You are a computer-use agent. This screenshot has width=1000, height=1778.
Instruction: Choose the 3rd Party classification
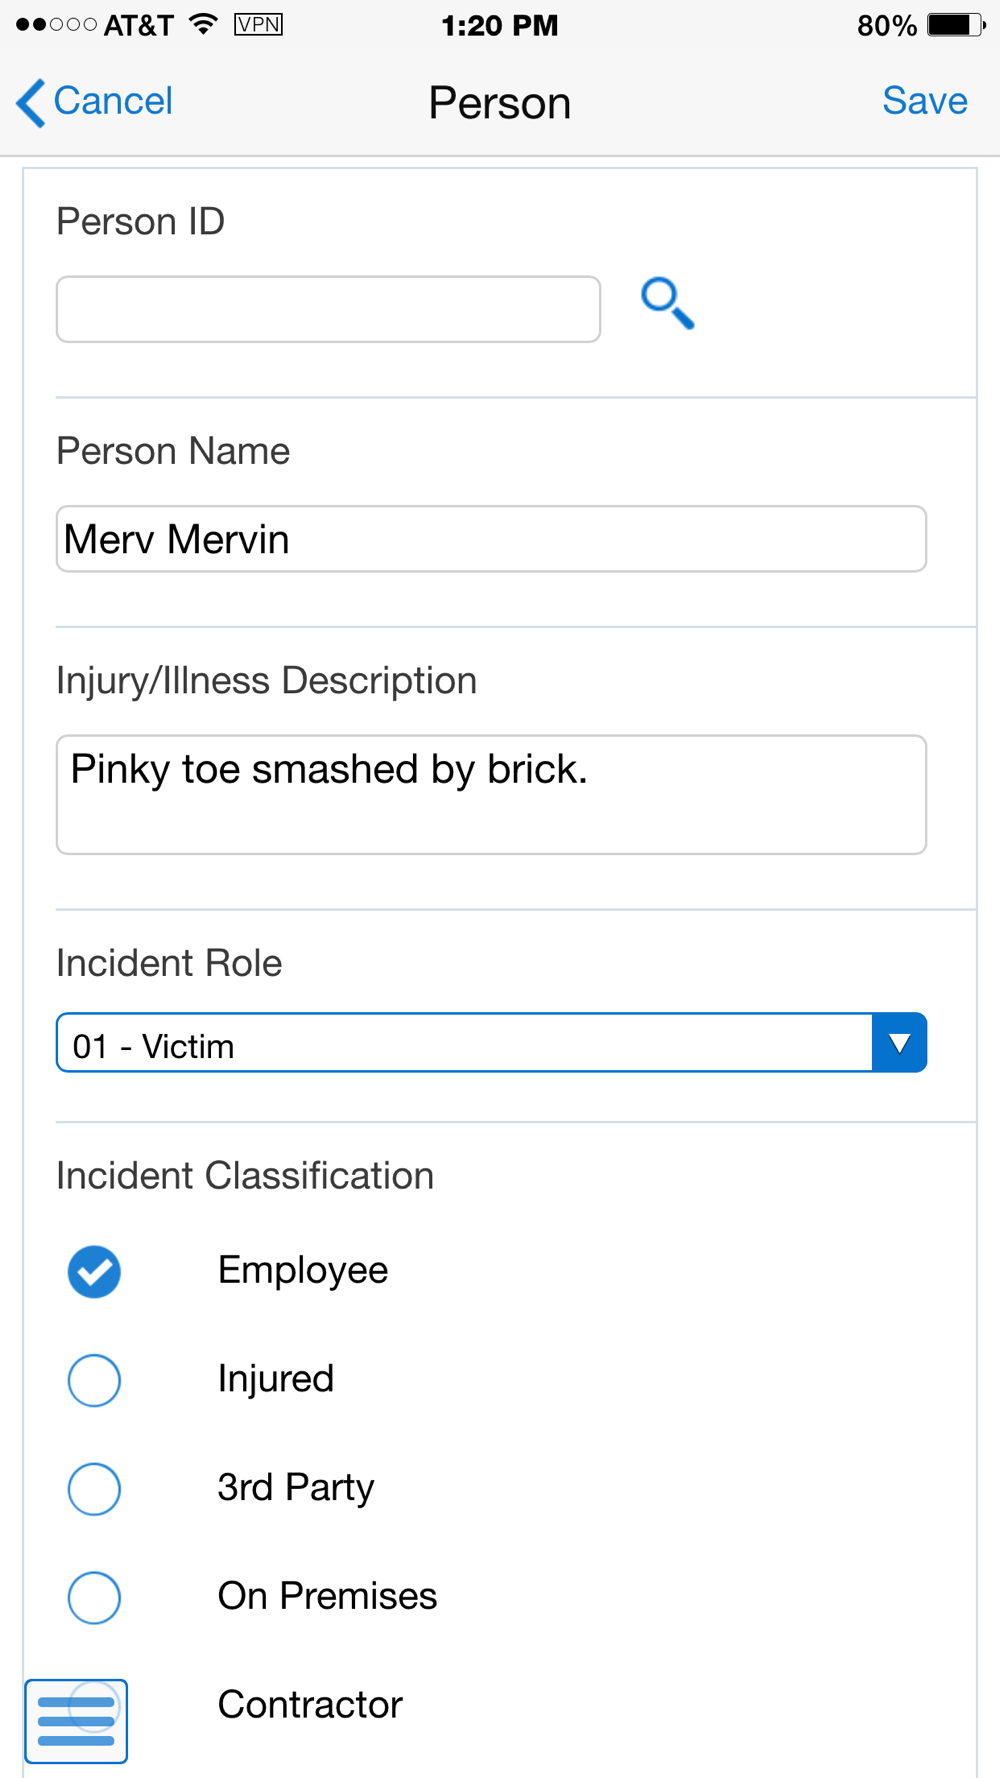[95, 1488]
